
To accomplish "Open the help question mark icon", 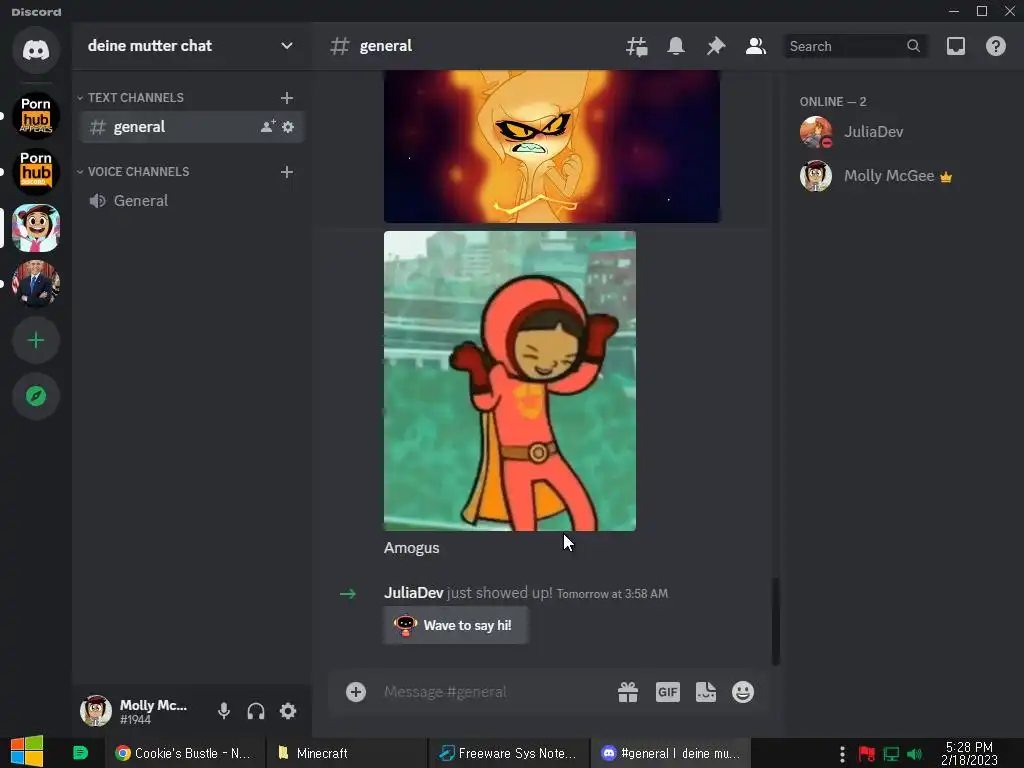I will [x=996, y=46].
